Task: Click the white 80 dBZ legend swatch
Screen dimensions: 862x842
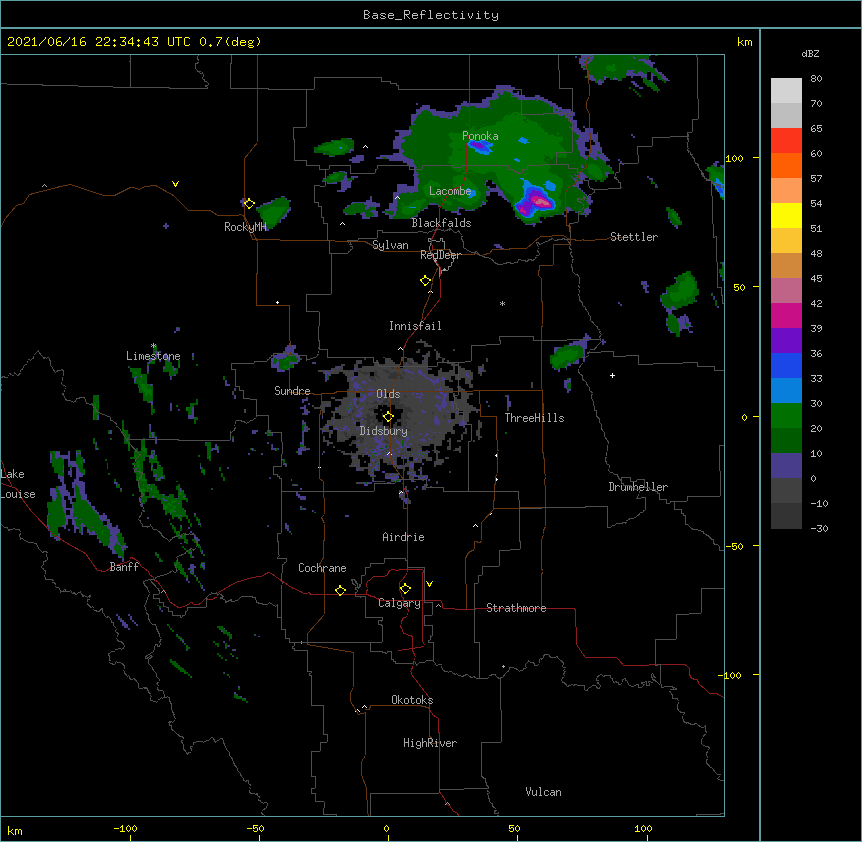Action: point(786,91)
